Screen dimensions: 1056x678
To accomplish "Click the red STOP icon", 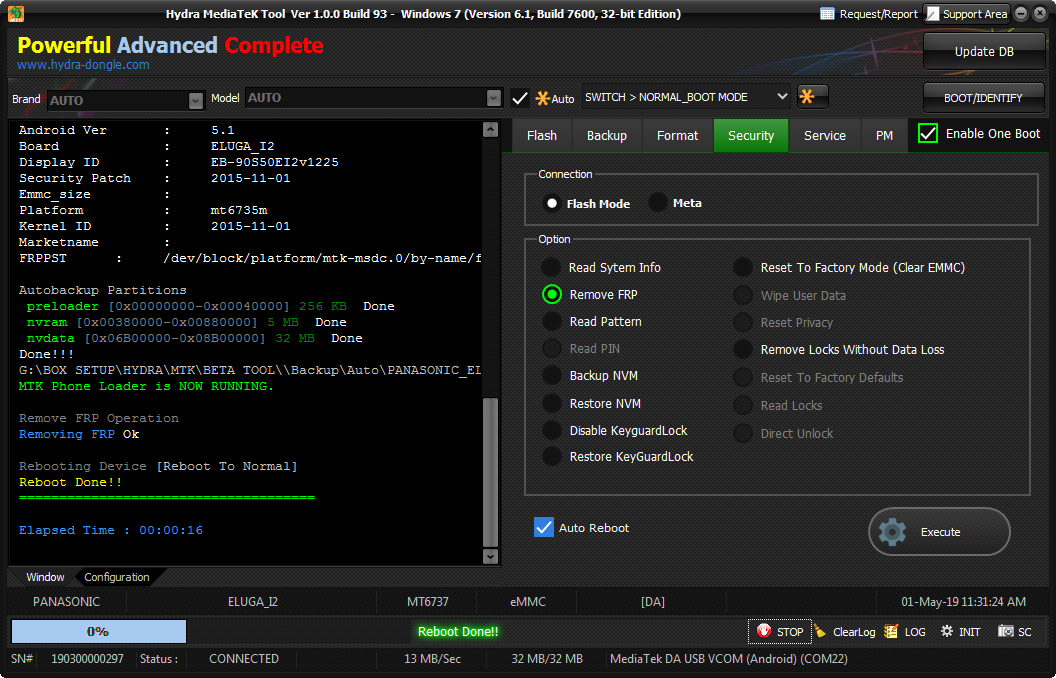I will [764, 631].
